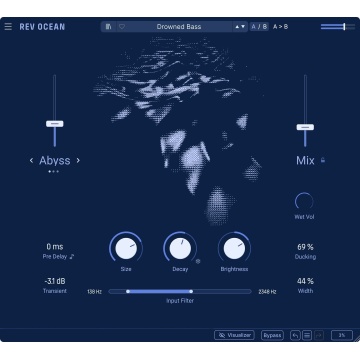This screenshot has height=360, width=360.
Task: Lock the Mix parameter
Action: click(323, 160)
